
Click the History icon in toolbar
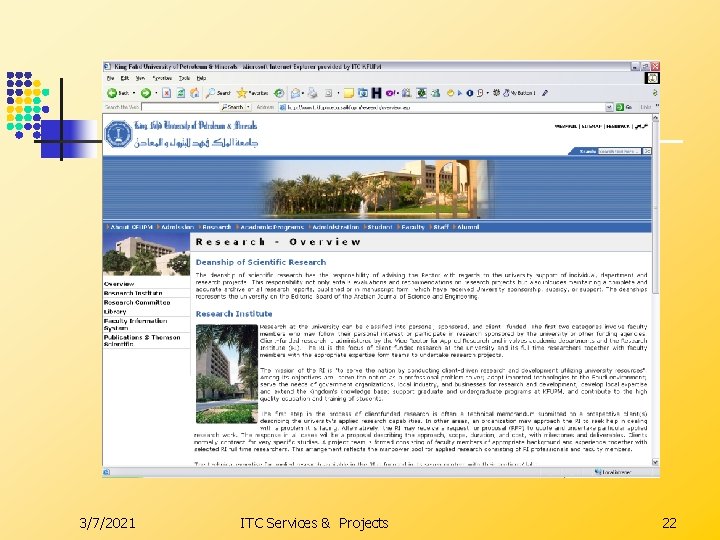279,93
